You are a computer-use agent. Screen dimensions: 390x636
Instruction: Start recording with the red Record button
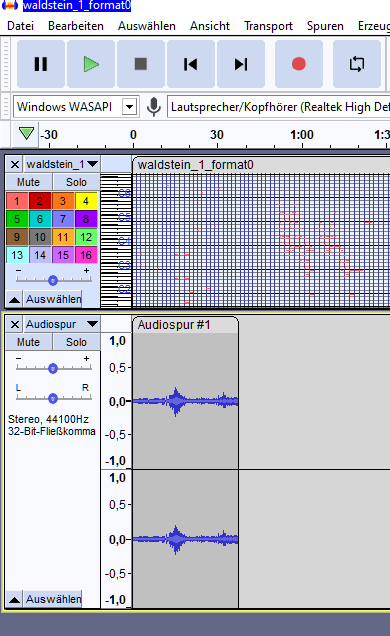pos(299,64)
